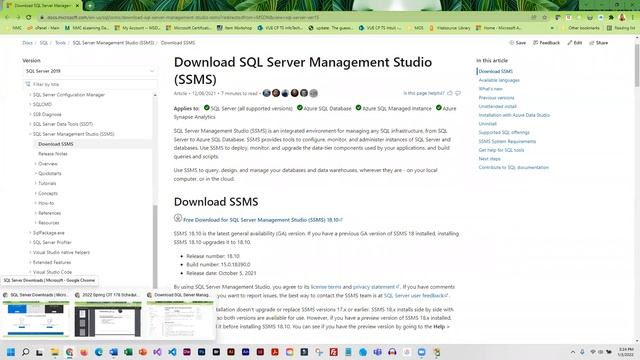Viewport: 640px width, 360px height.
Task: Jump to Previous versions in article nav
Action: (496, 98)
